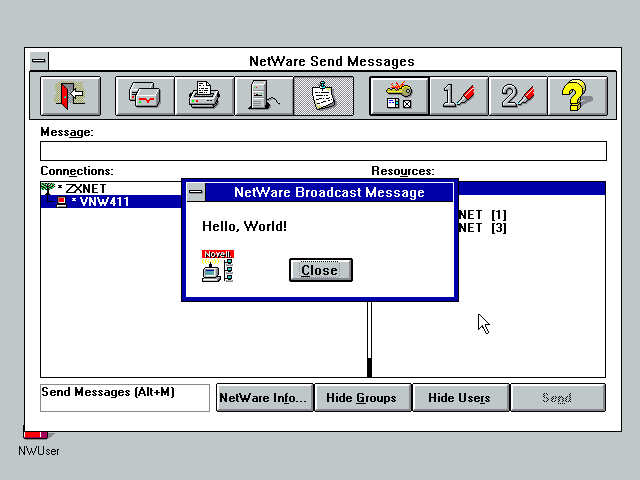Image resolution: width=640 pixels, height=480 pixels.
Task: Click user-defined button 1 icon
Action: point(459,96)
